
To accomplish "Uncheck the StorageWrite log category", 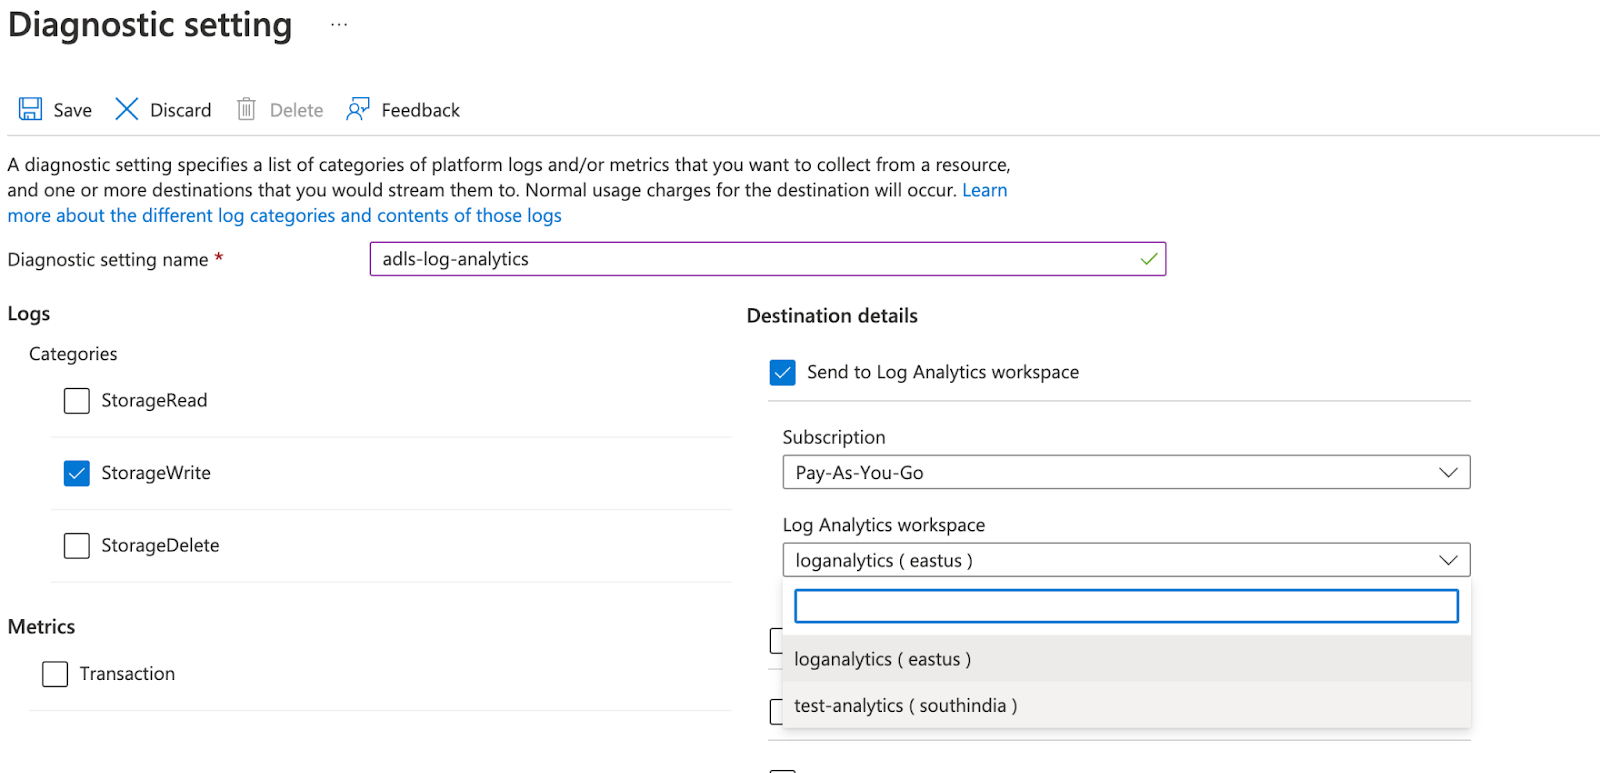I will [77, 473].
